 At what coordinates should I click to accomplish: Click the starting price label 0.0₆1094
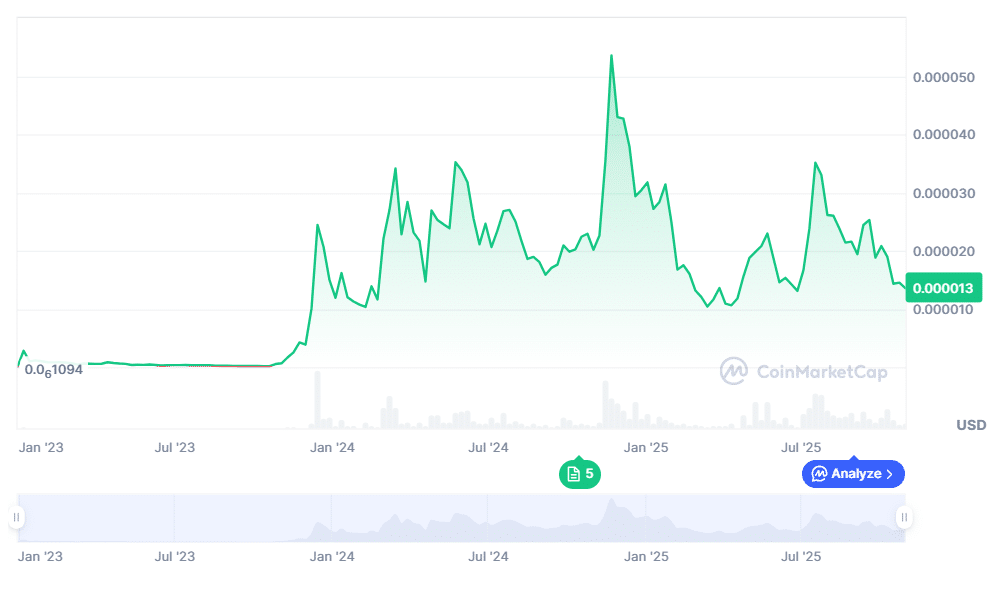pos(54,370)
